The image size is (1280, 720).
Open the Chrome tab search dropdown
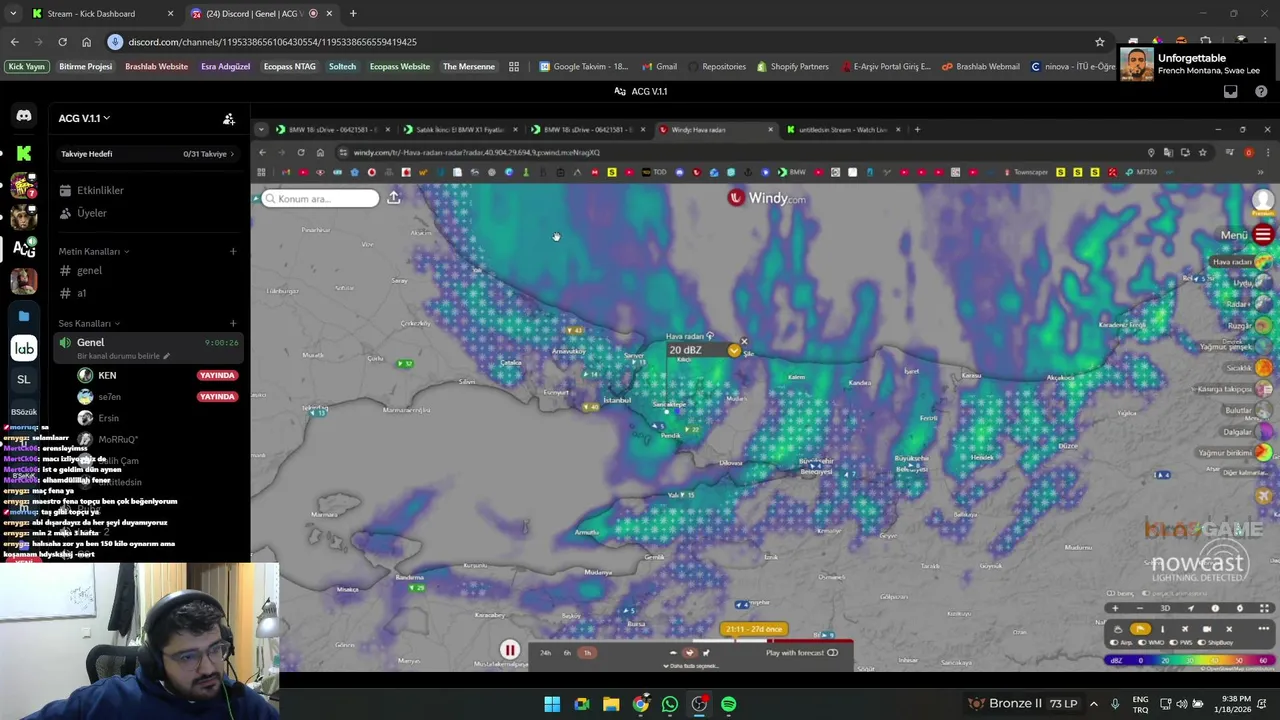tap(13, 13)
